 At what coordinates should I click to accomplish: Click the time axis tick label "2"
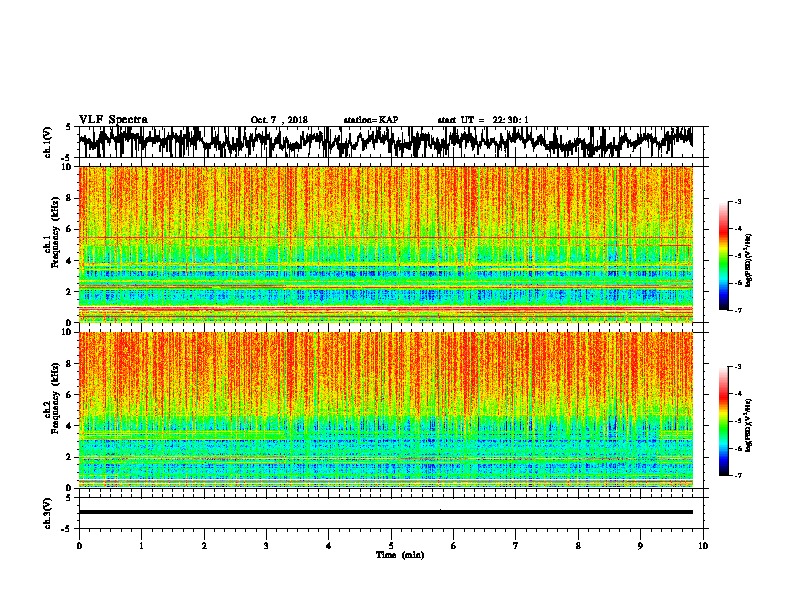click(204, 546)
